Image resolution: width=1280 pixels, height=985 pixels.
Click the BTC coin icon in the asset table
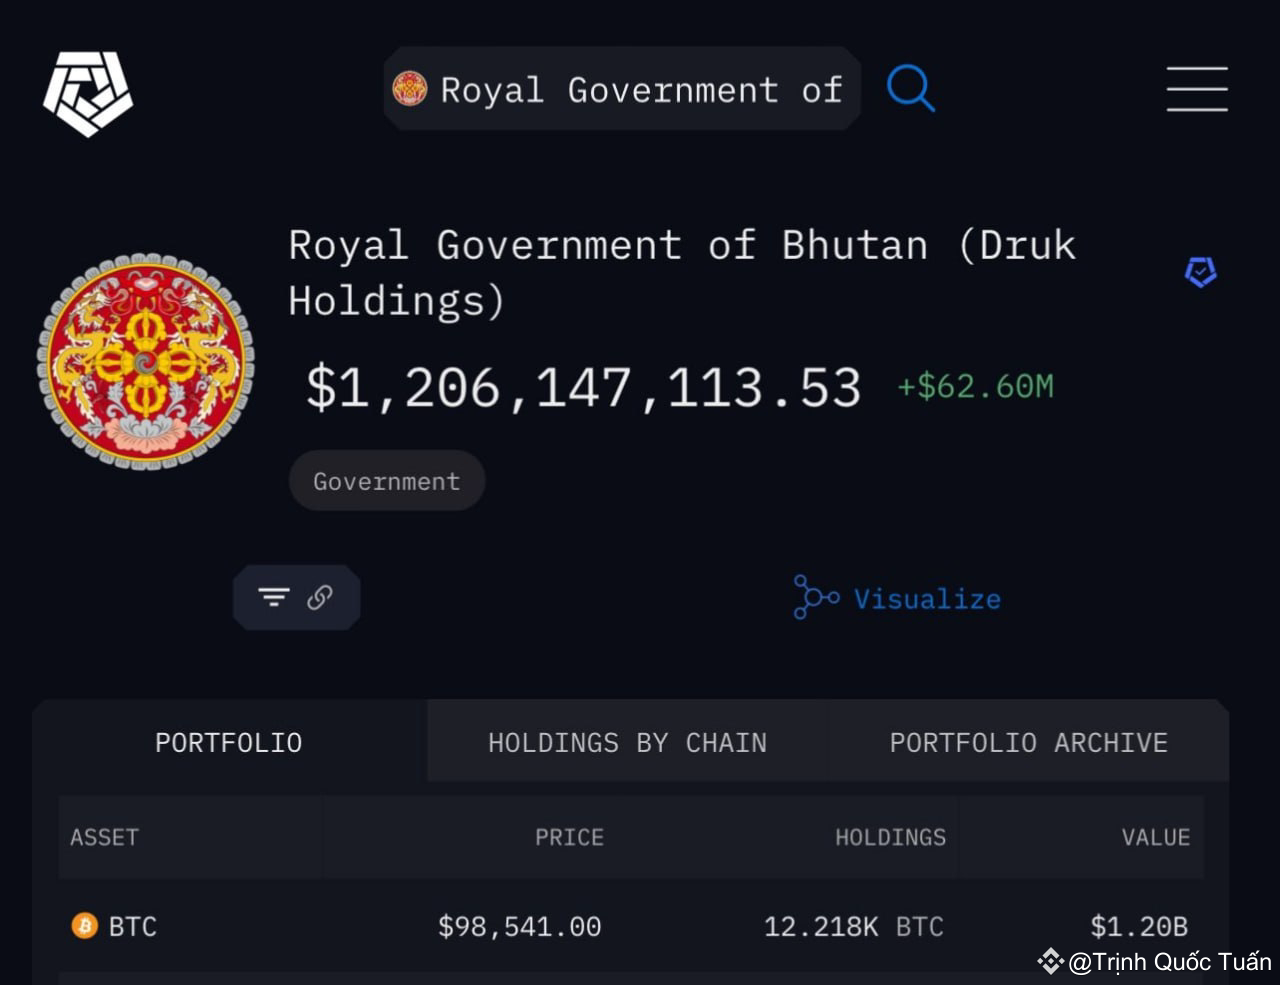click(x=83, y=926)
